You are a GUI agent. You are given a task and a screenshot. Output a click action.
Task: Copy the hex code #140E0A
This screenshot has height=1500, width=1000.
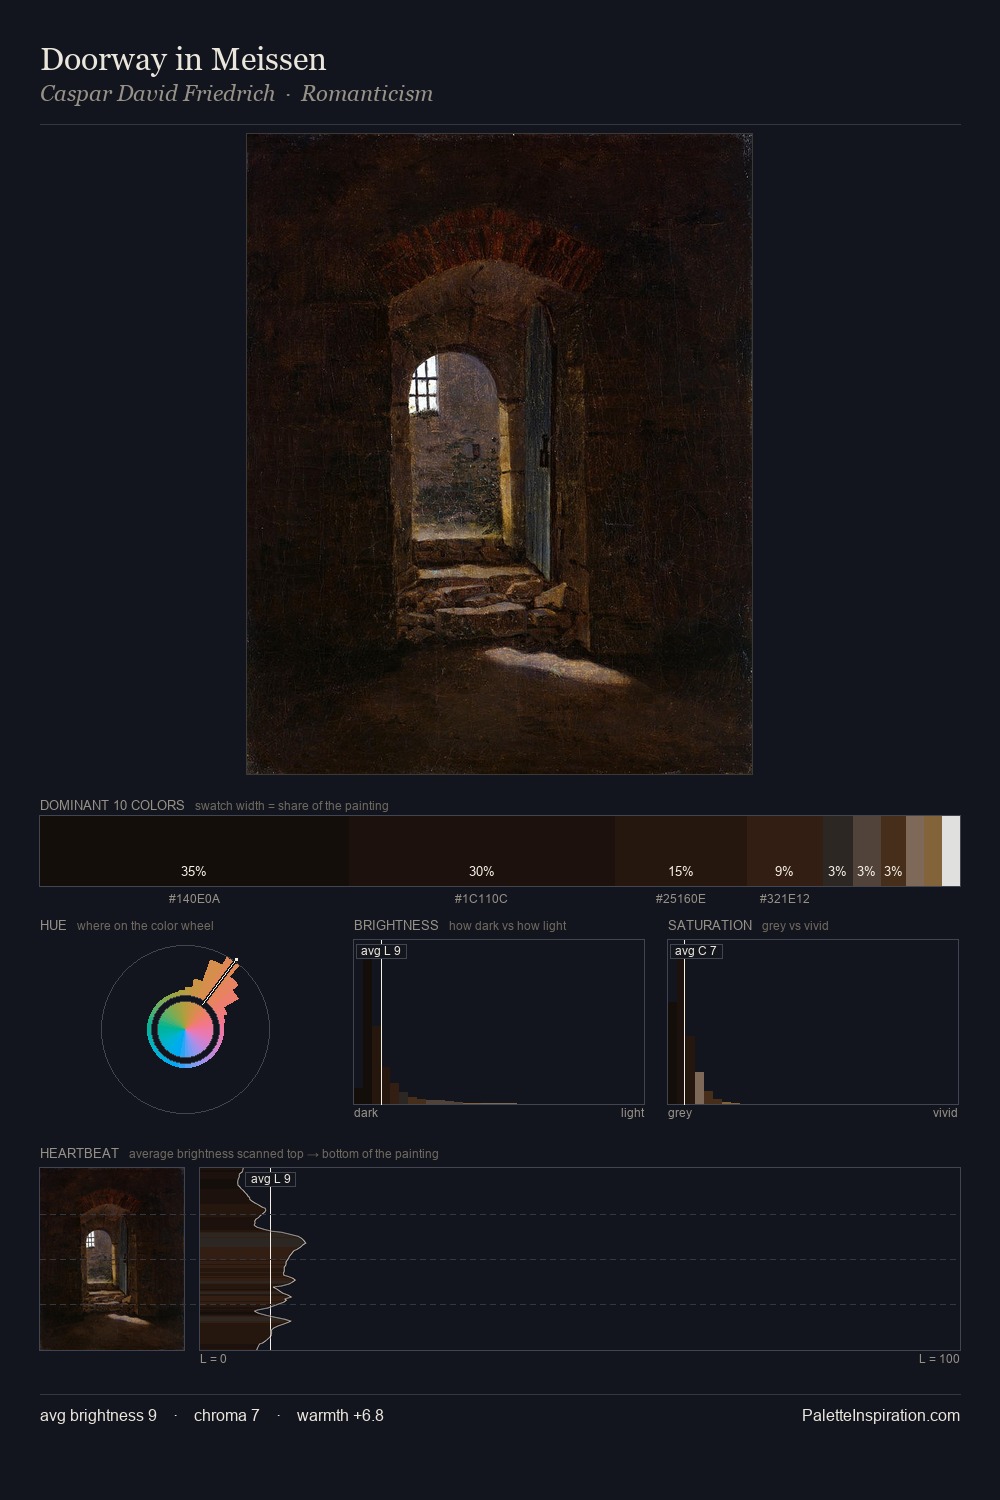point(194,899)
